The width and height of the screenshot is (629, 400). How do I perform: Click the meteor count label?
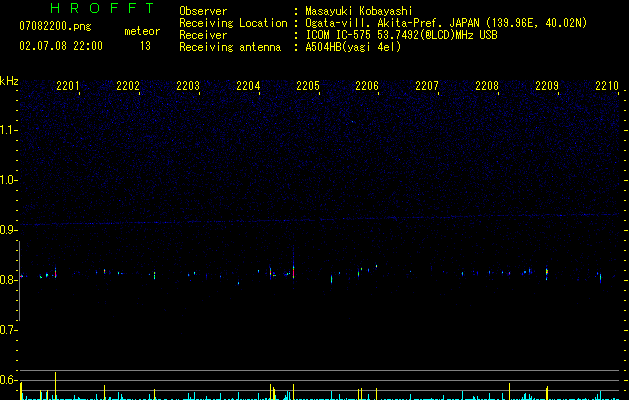click(x=142, y=31)
